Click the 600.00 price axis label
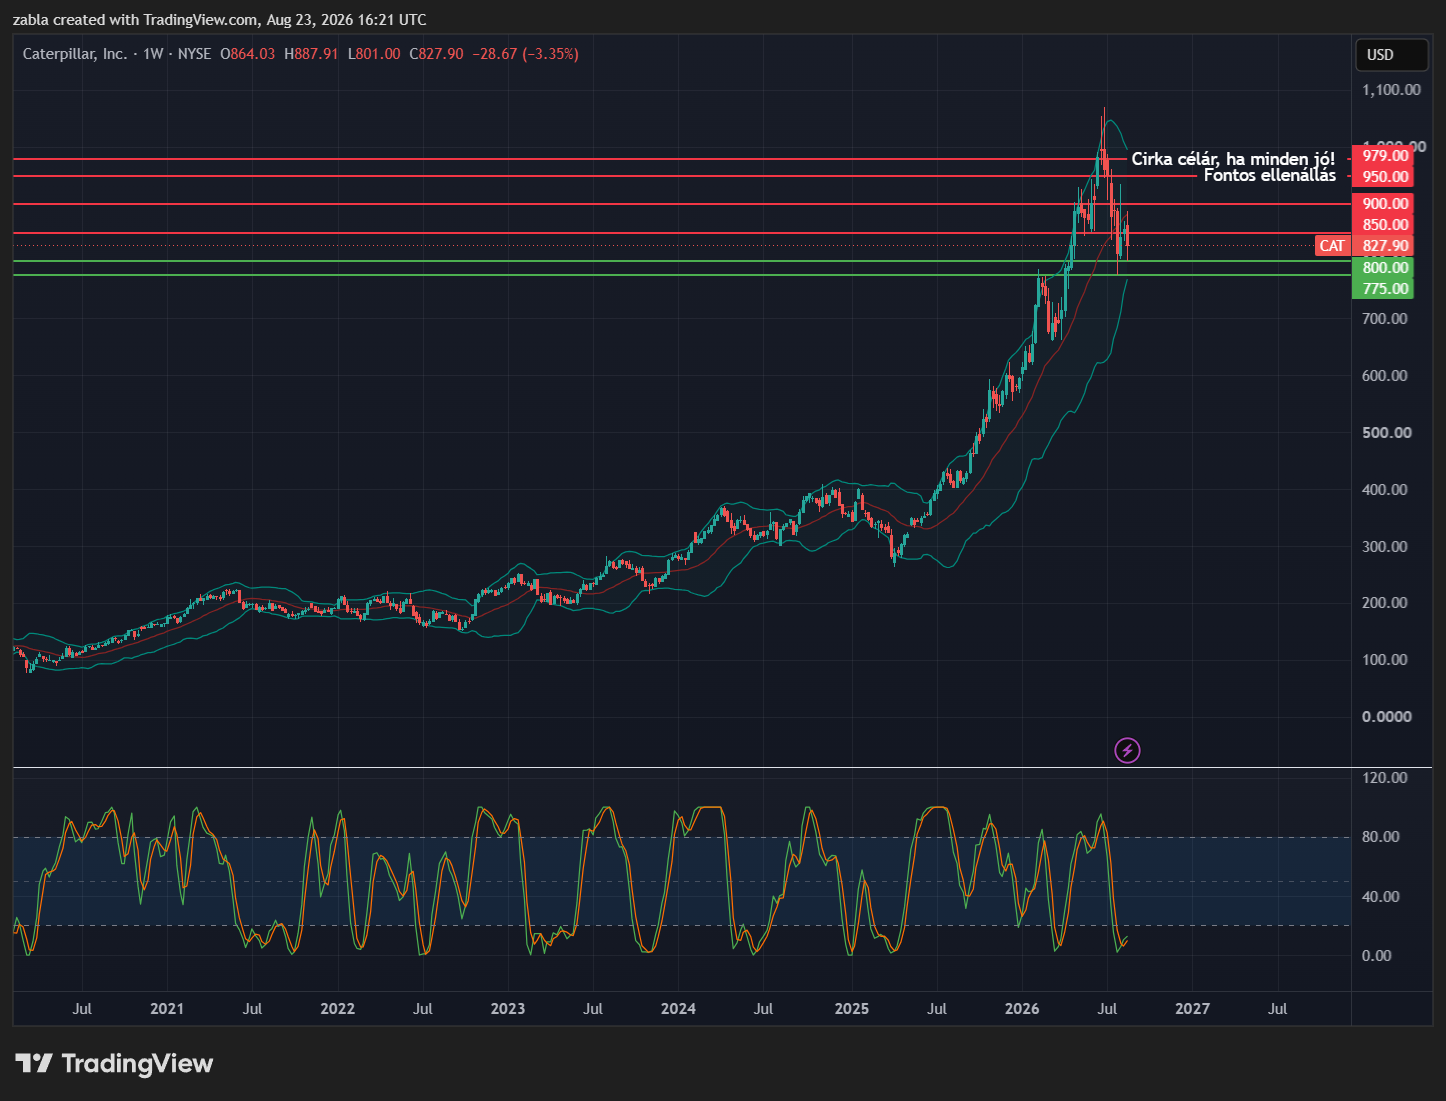1446x1101 pixels. point(1385,376)
